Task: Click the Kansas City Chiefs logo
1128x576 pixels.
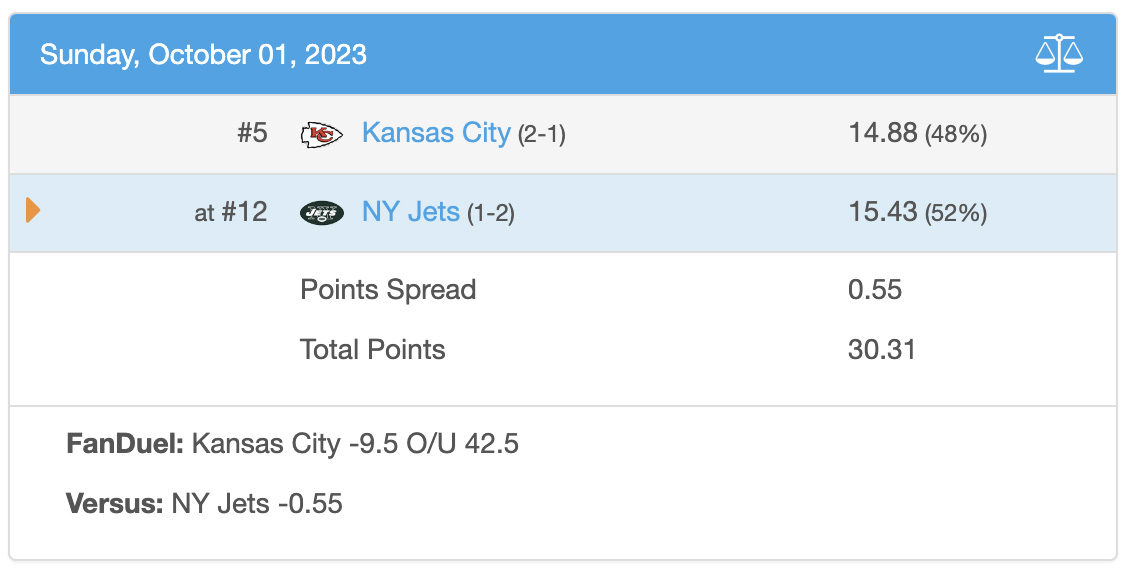Action: point(321,134)
